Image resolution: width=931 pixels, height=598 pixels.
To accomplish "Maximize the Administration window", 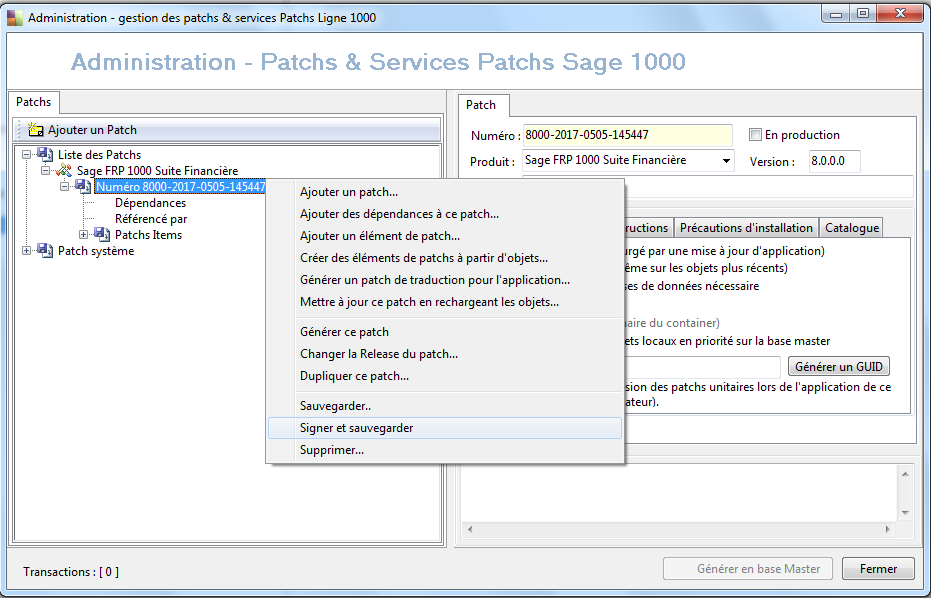I will click(863, 13).
